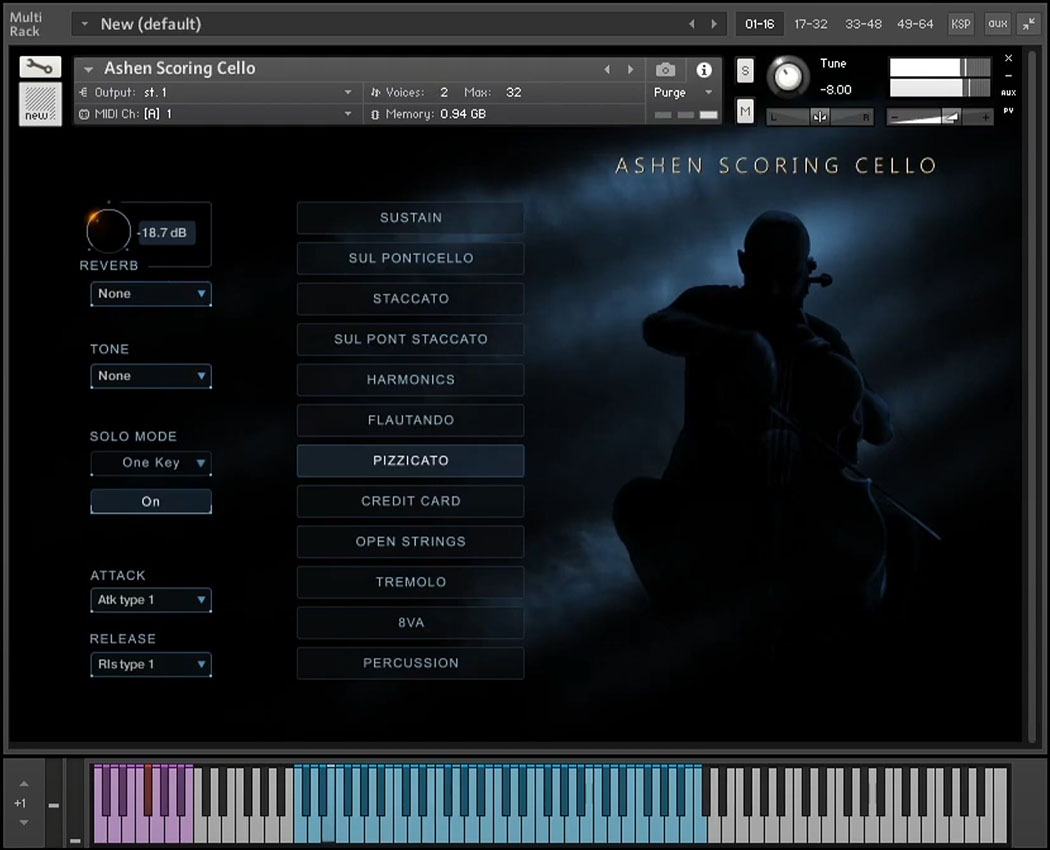
Task: Open instrument name dropdown arrow
Action: [x=88, y=69]
